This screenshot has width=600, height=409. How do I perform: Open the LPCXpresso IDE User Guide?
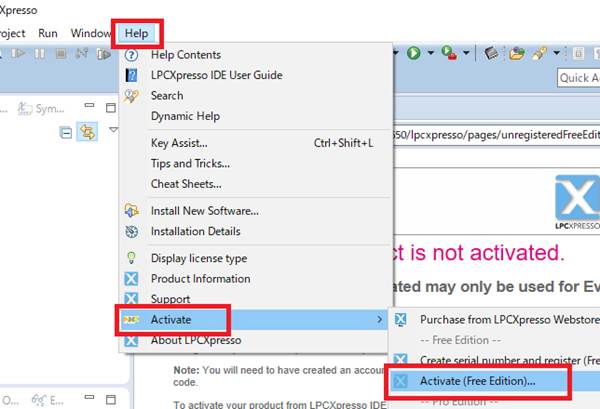216,75
